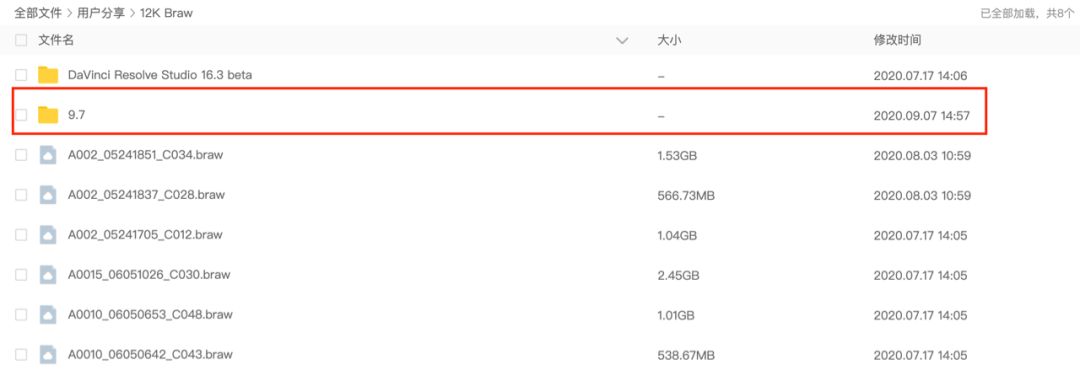Check the box for the 9.7 folder

(x=21, y=115)
